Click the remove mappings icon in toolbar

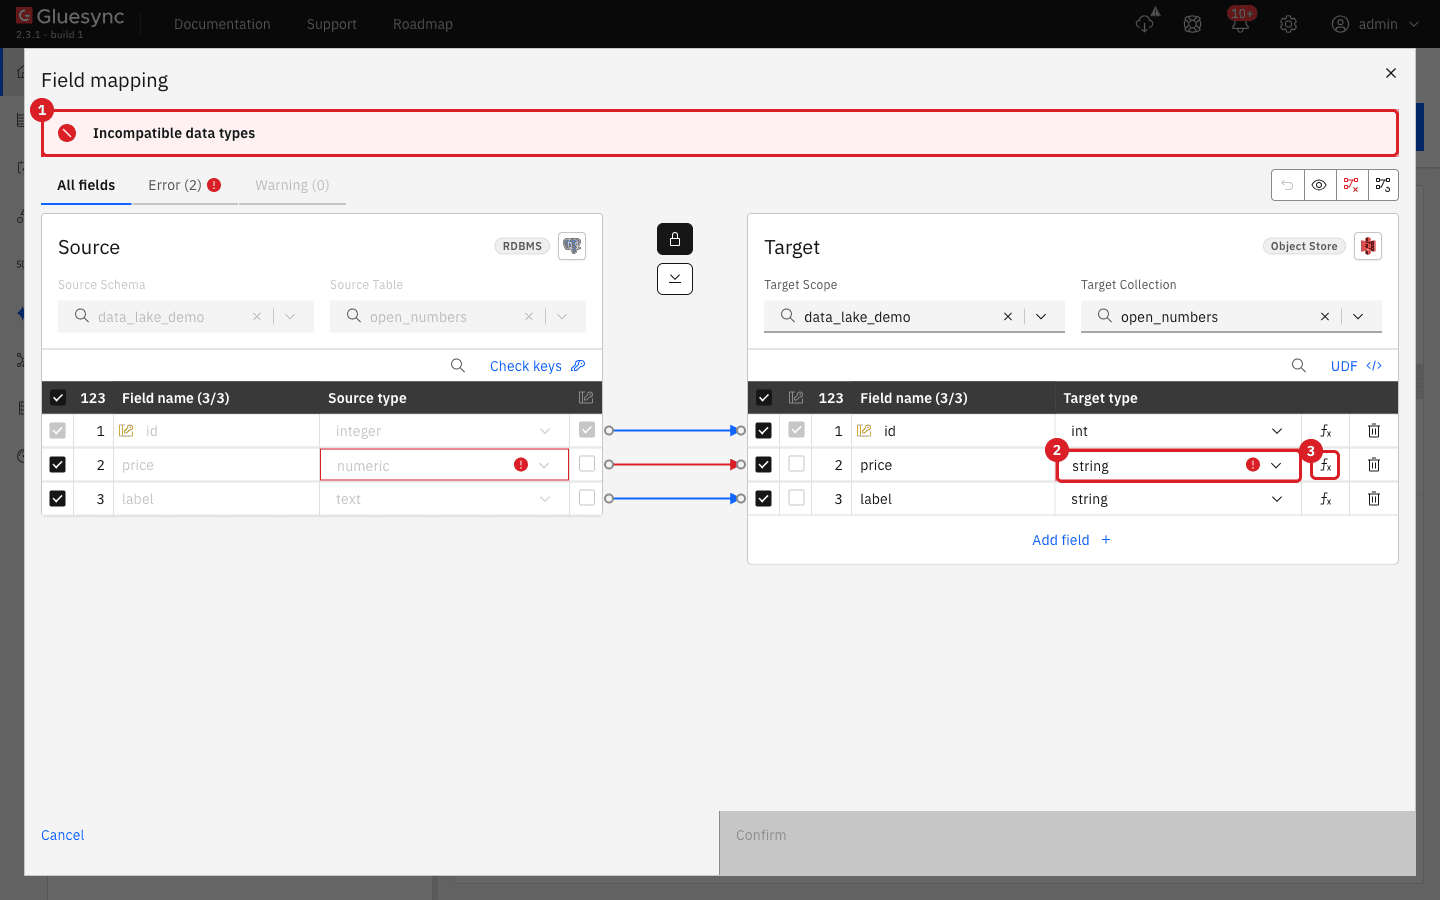pos(1352,185)
